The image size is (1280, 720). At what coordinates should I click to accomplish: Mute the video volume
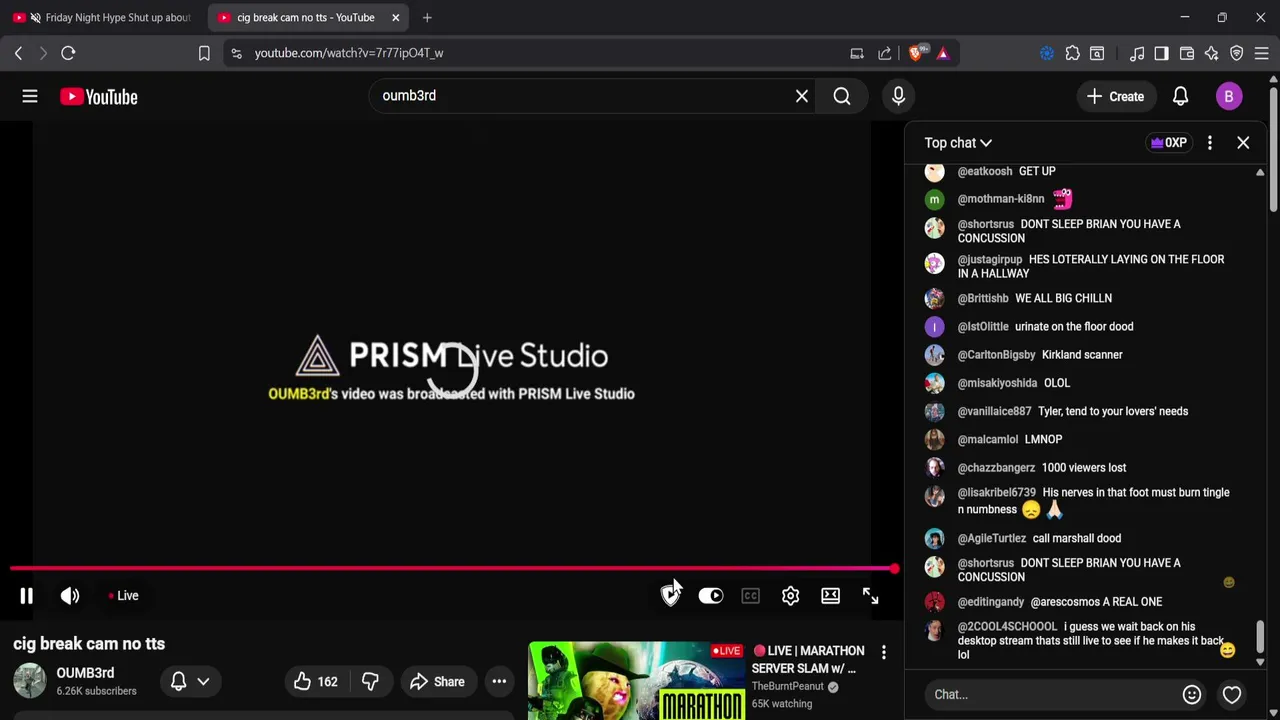point(70,596)
